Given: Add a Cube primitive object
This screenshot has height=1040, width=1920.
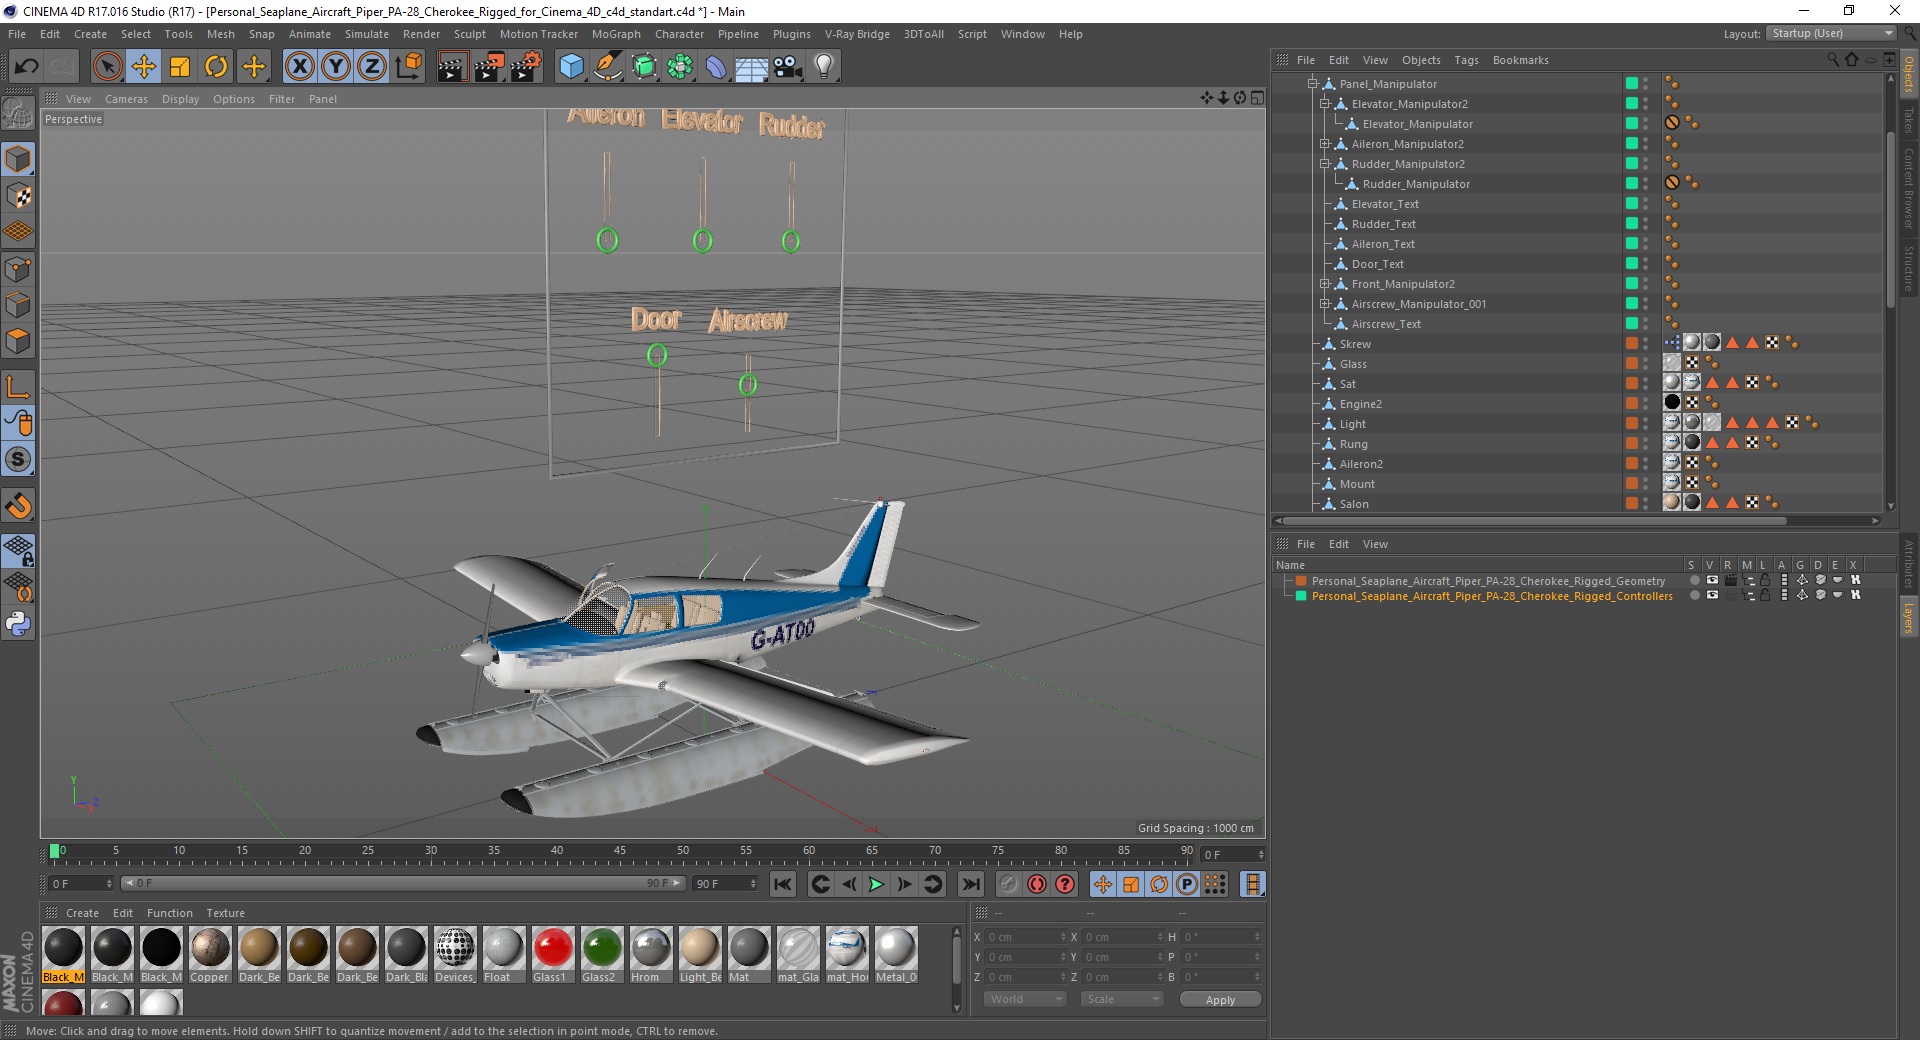Looking at the screenshot, I should point(571,67).
